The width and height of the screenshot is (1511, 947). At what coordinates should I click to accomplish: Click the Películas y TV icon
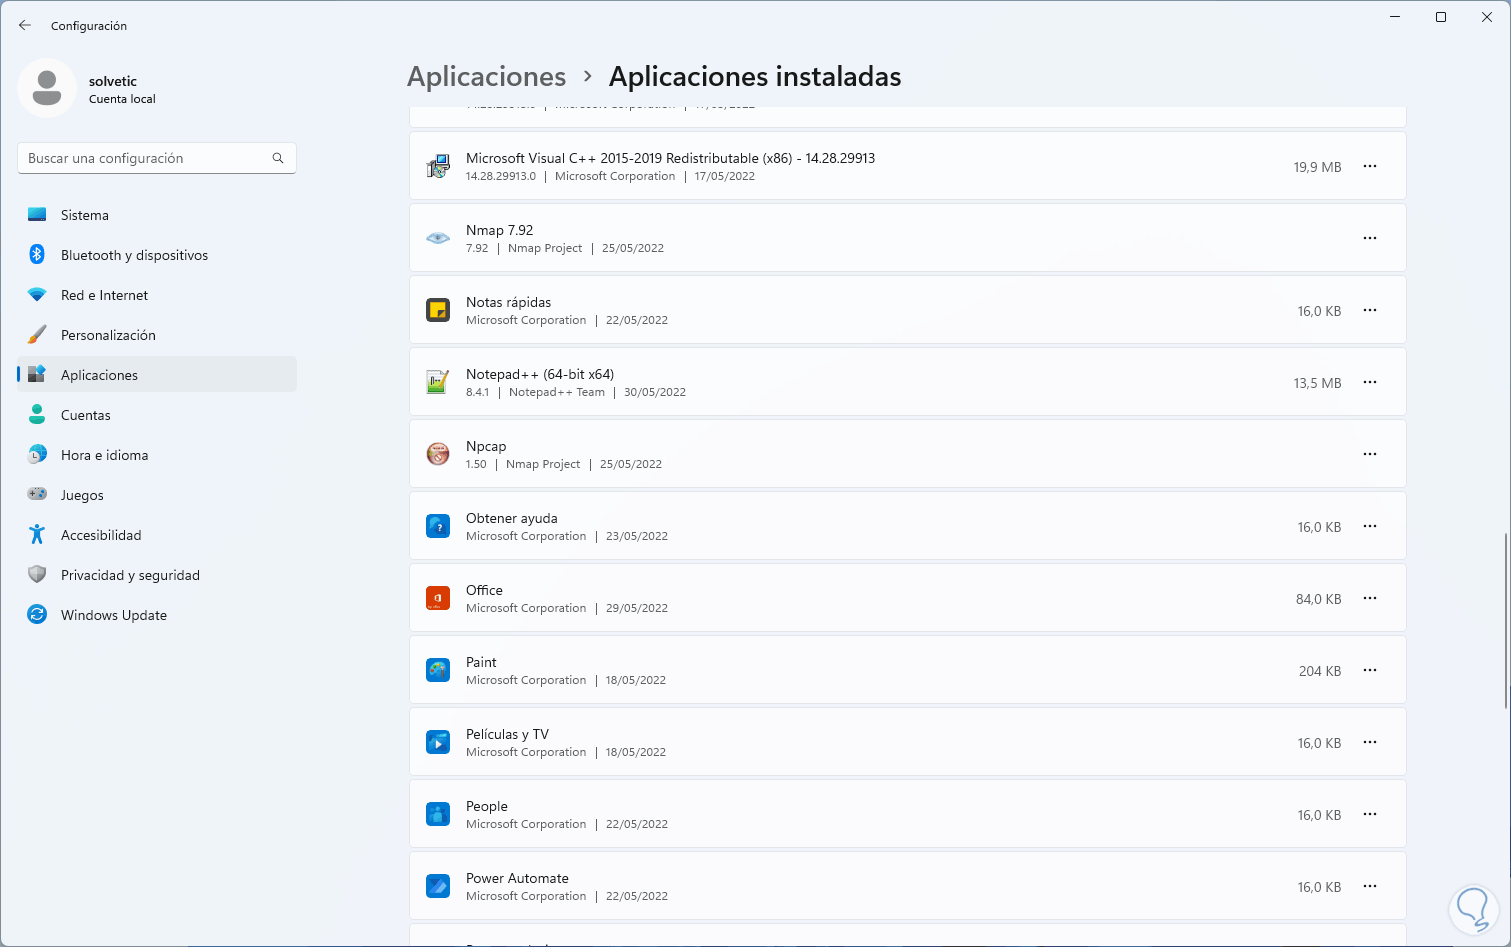pos(438,742)
